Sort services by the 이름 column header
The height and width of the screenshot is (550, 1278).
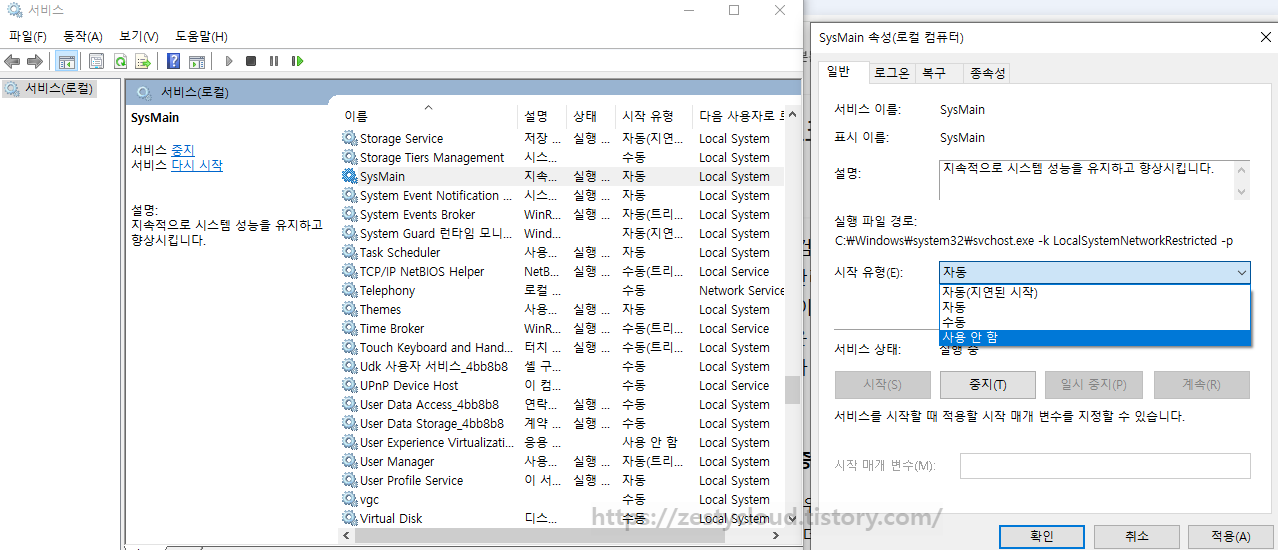[428, 115]
